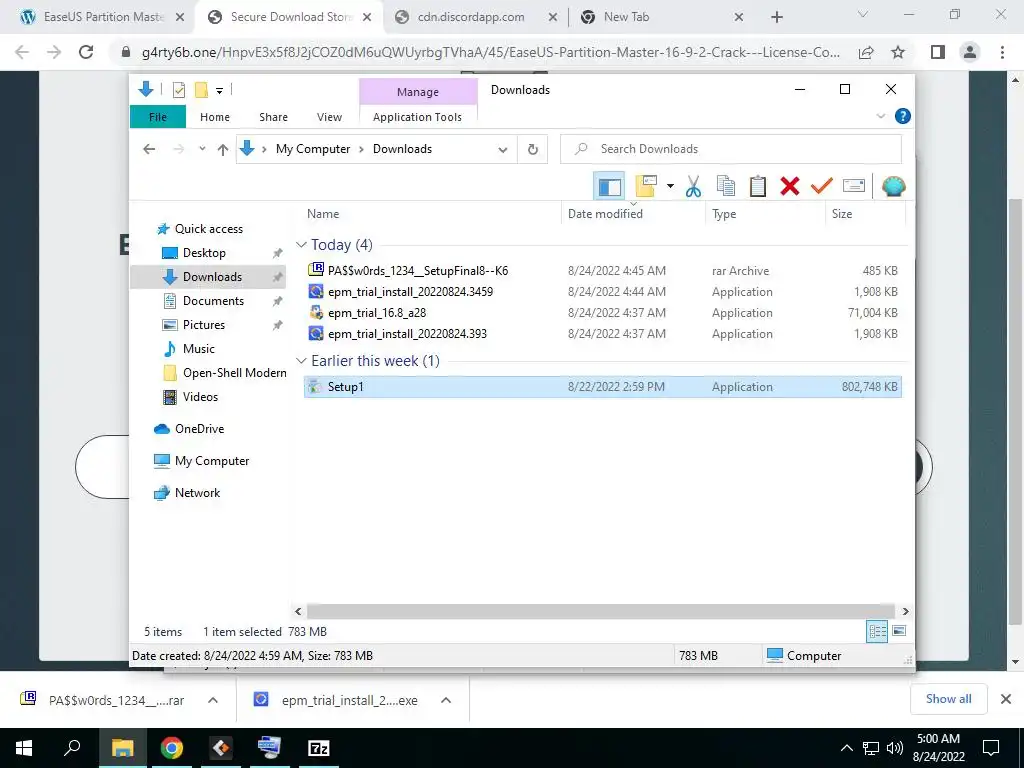Click the orange checkmark Properties icon

coord(822,187)
